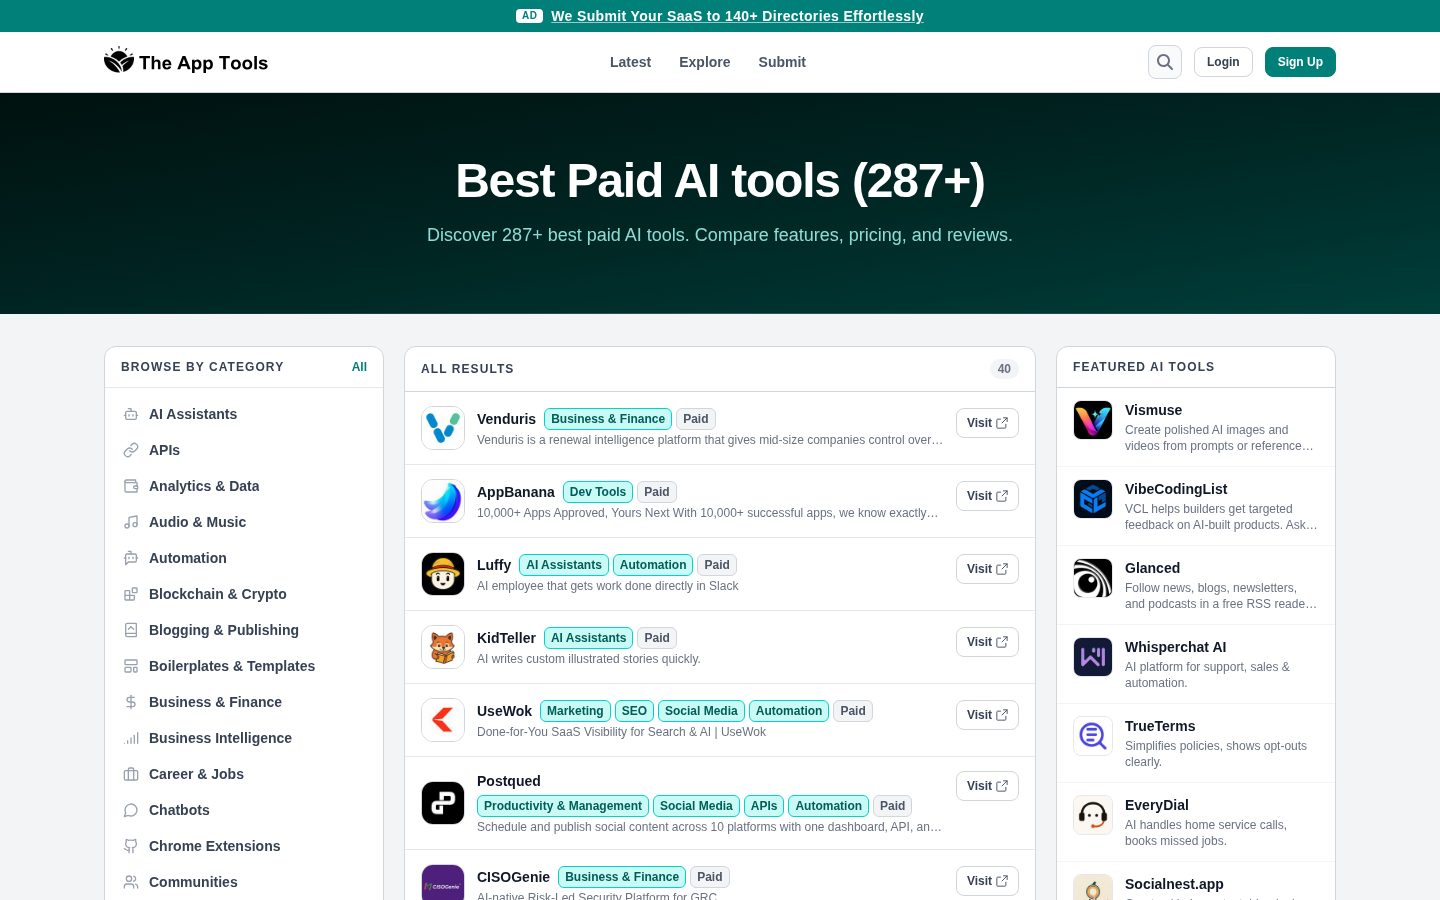1440x900 pixels.
Task: Select the Audio & Music category
Action: (x=244, y=522)
